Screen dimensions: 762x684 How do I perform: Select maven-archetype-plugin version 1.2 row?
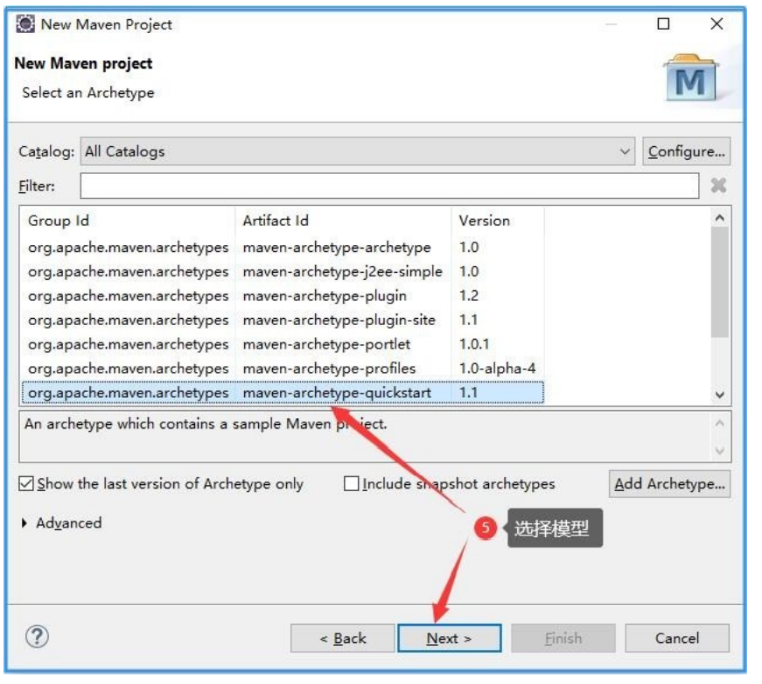click(x=282, y=296)
